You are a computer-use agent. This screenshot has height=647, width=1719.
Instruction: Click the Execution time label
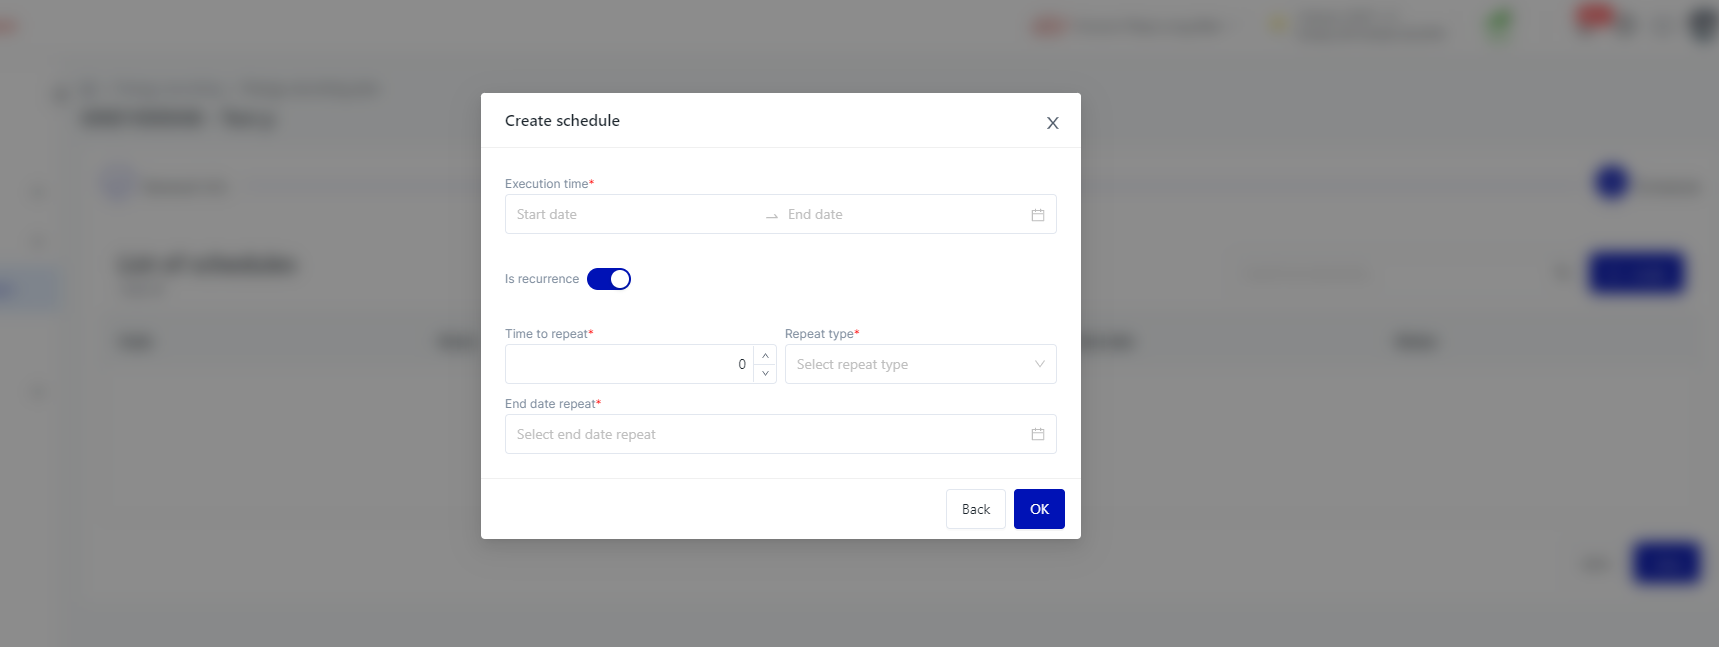pyautogui.click(x=547, y=184)
